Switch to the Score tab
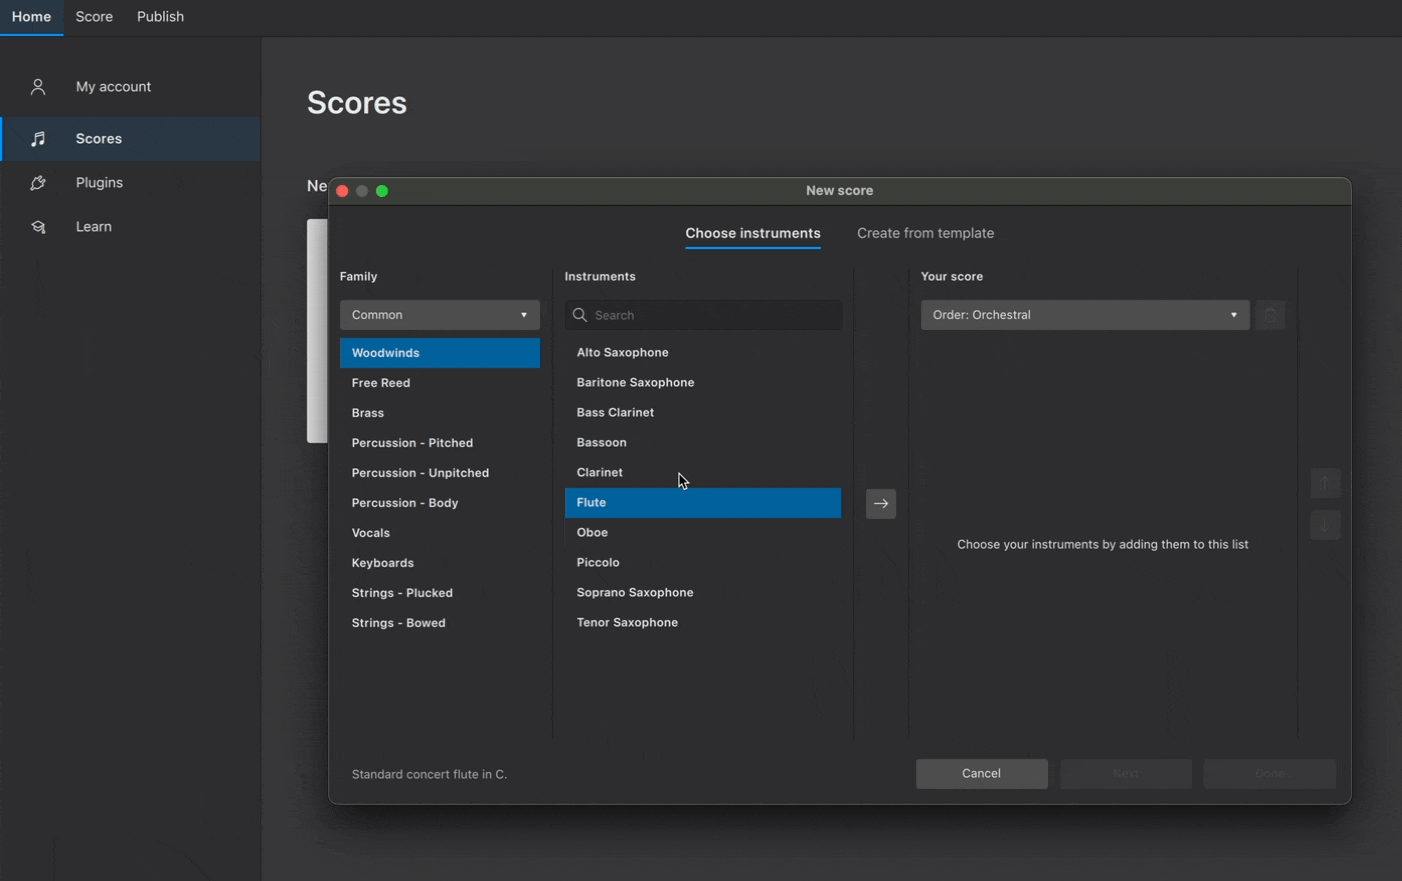 pos(94,17)
